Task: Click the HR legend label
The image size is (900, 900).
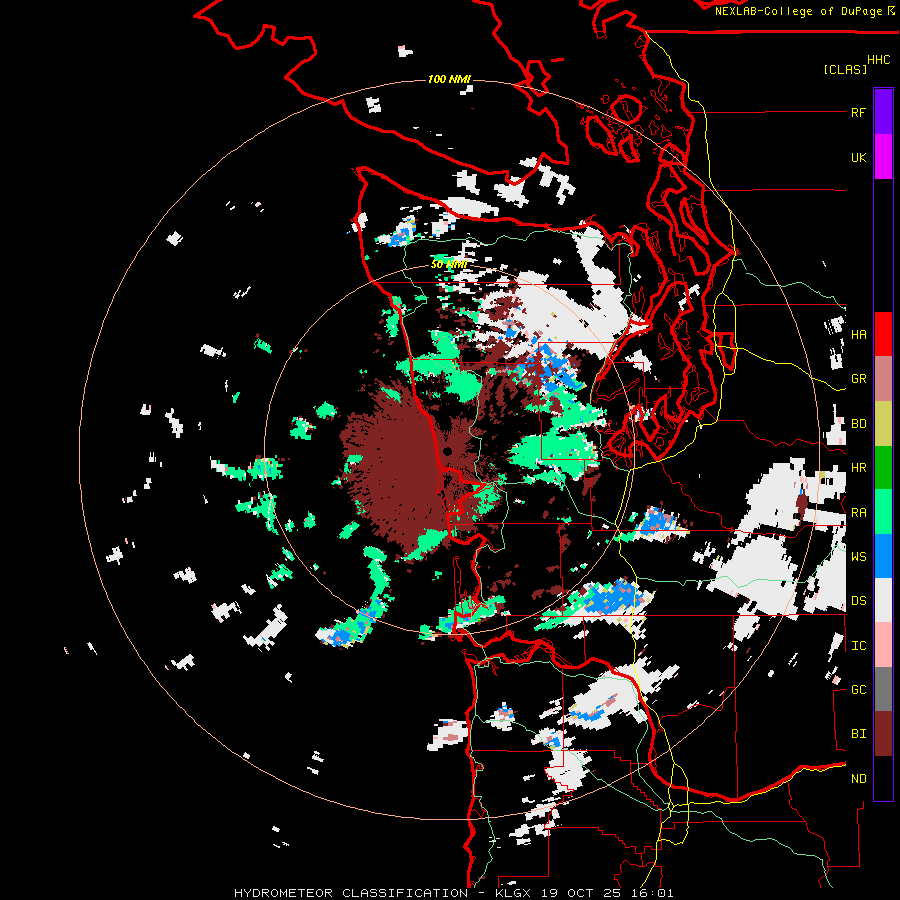Action: 858,468
